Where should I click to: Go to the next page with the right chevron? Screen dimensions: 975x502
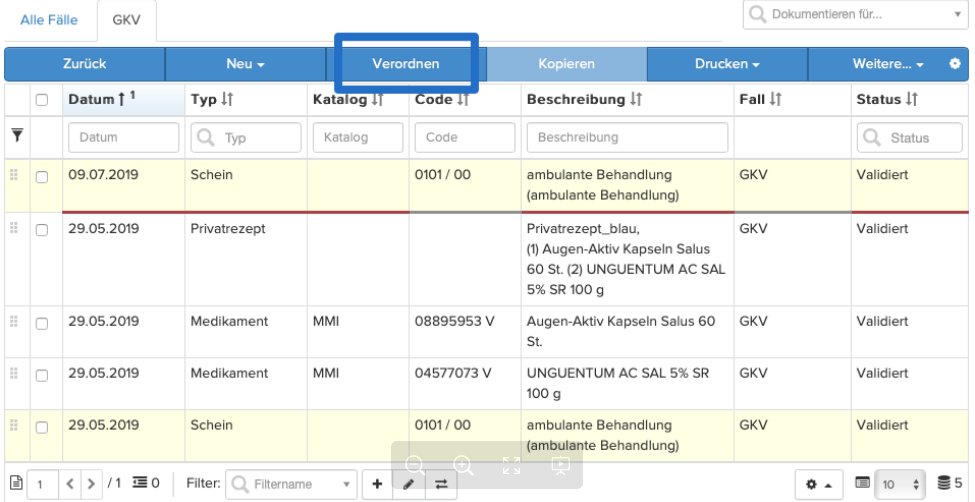point(91,483)
